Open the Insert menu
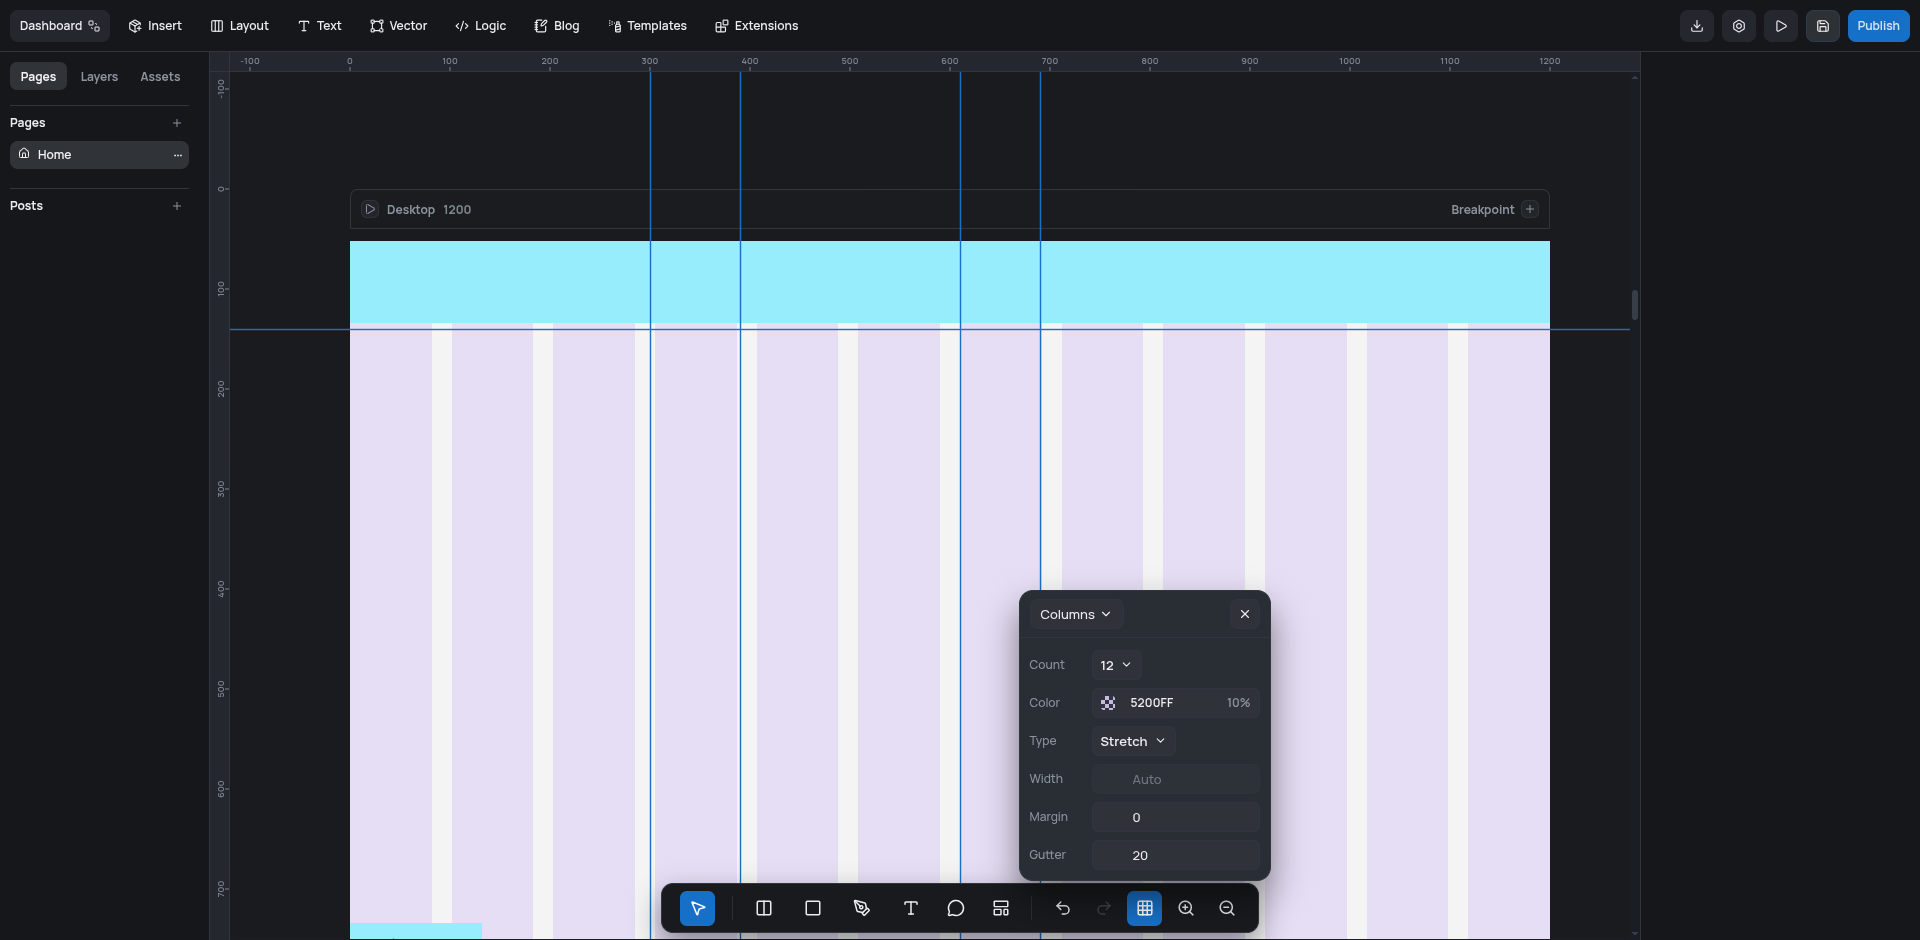1920x940 pixels. click(x=155, y=25)
